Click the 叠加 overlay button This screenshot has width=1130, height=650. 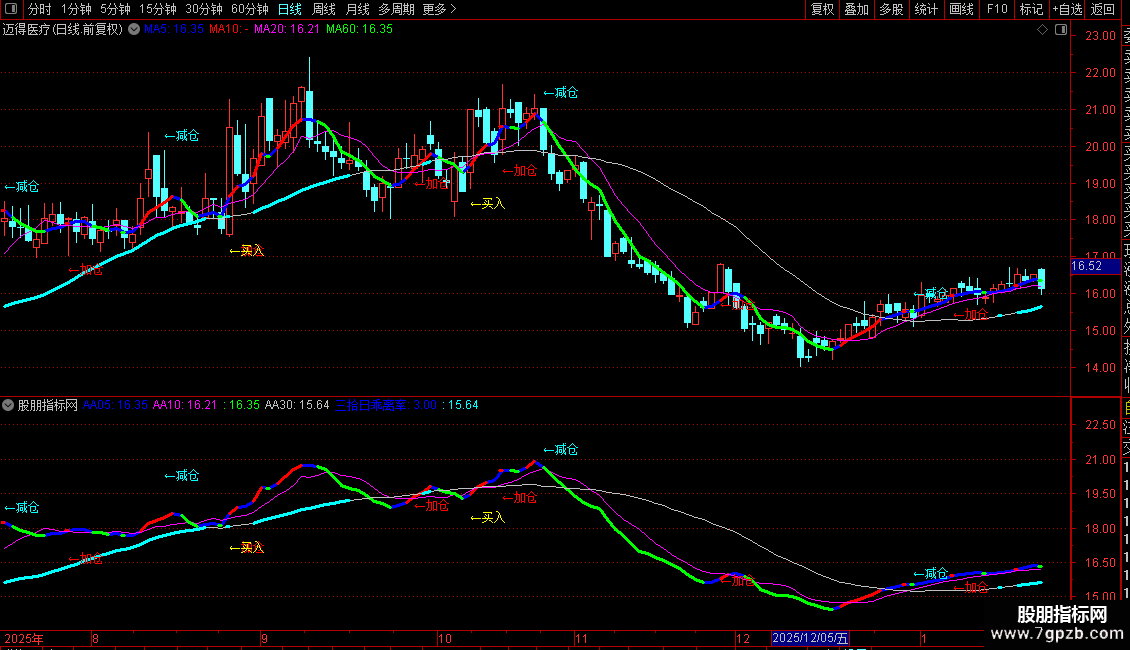tap(857, 9)
